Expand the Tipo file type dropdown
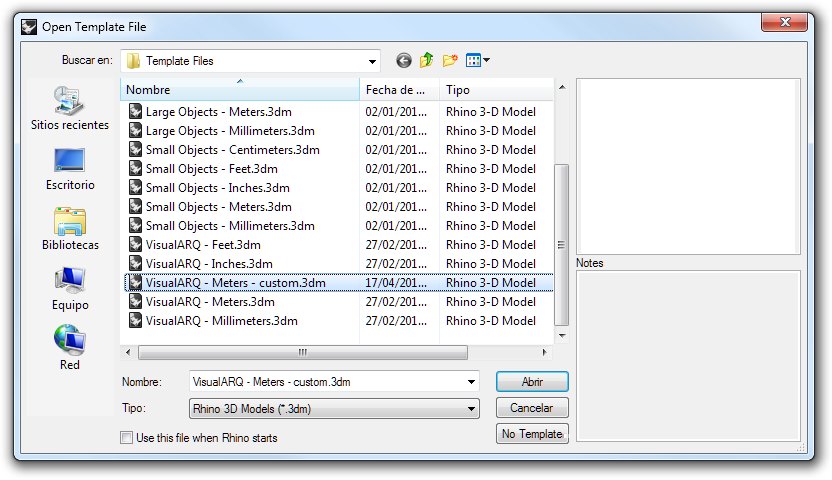This screenshot has height=480, width=832. 471,409
